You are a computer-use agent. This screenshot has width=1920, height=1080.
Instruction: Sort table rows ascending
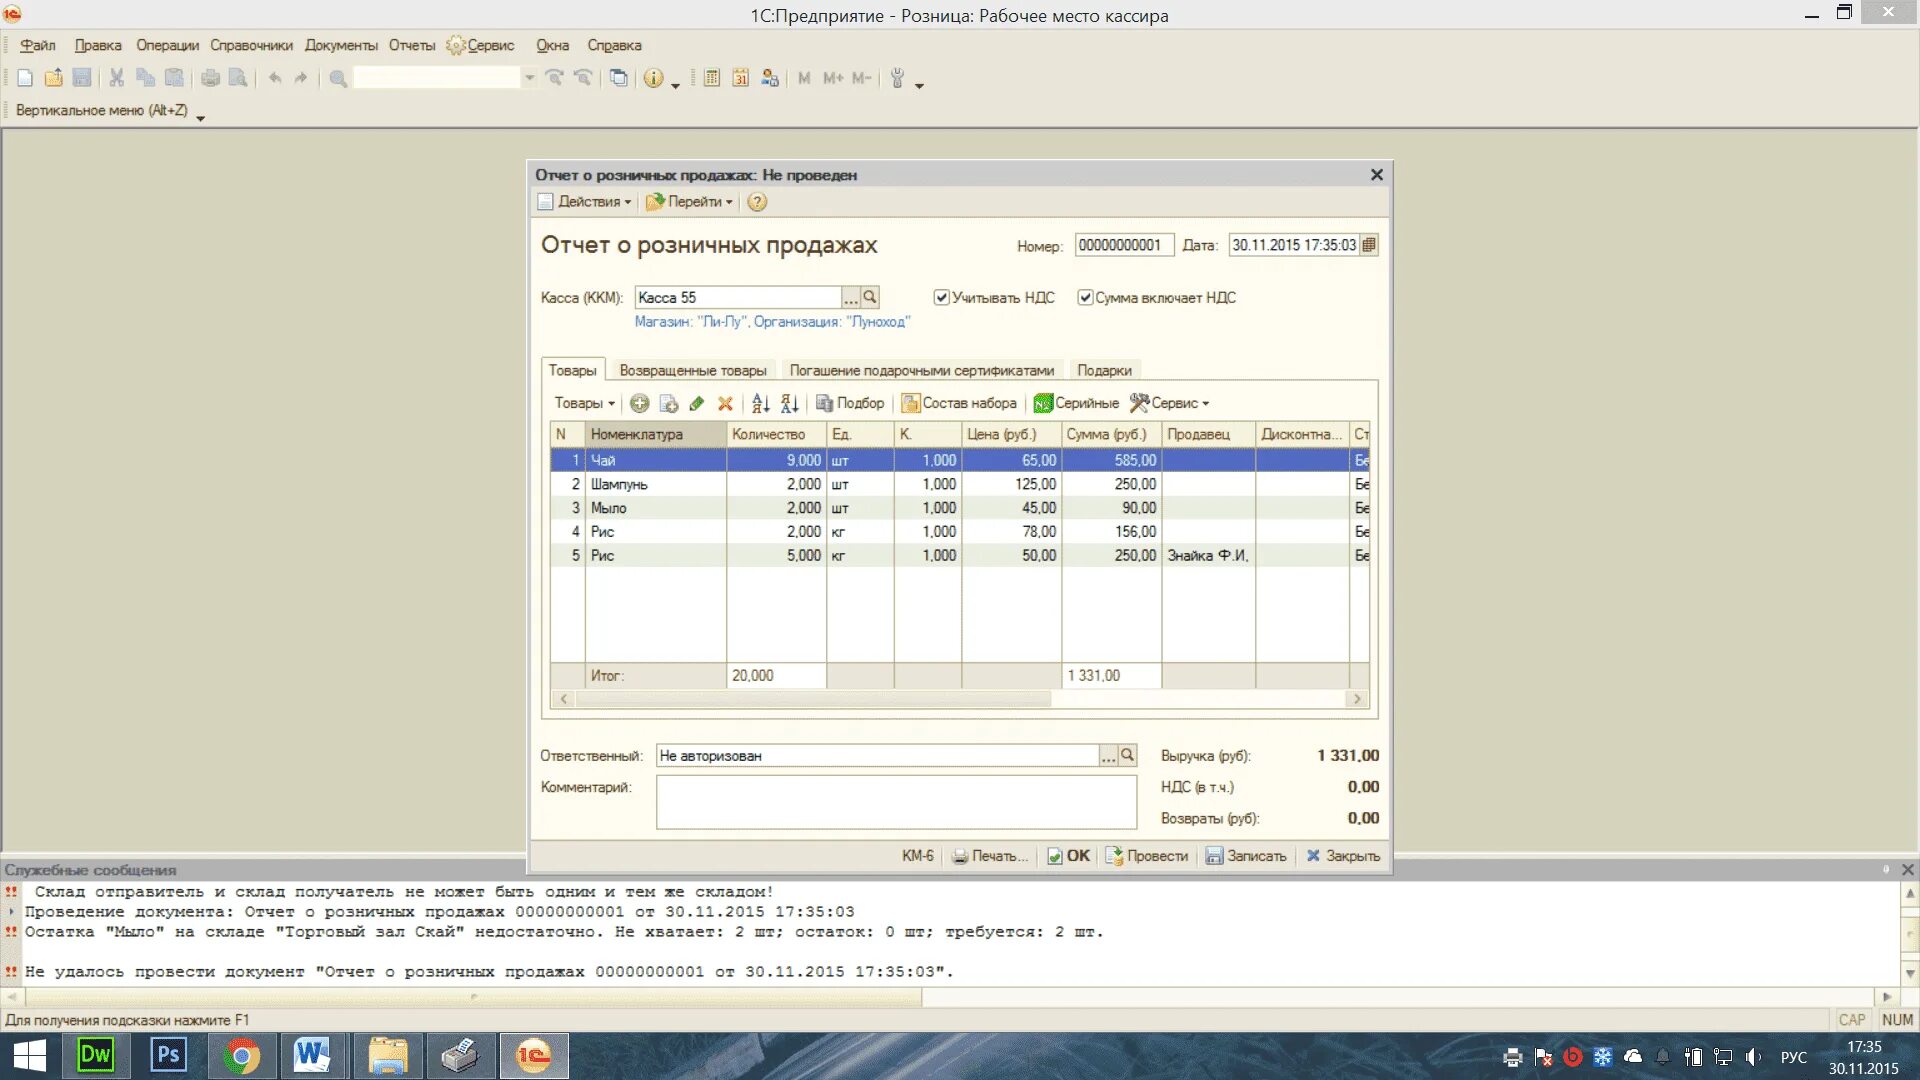coord(760,403)
